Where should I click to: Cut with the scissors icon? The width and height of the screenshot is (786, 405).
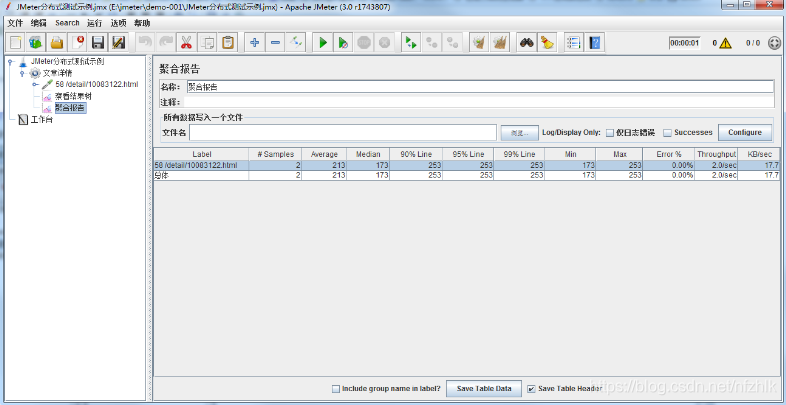(186, 43)
